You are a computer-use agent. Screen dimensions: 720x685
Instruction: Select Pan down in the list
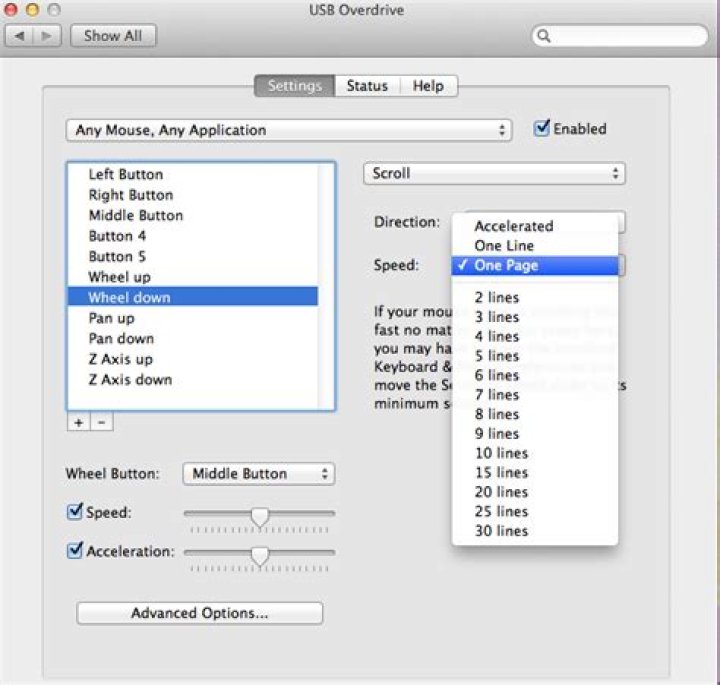(x=193, y=338)
